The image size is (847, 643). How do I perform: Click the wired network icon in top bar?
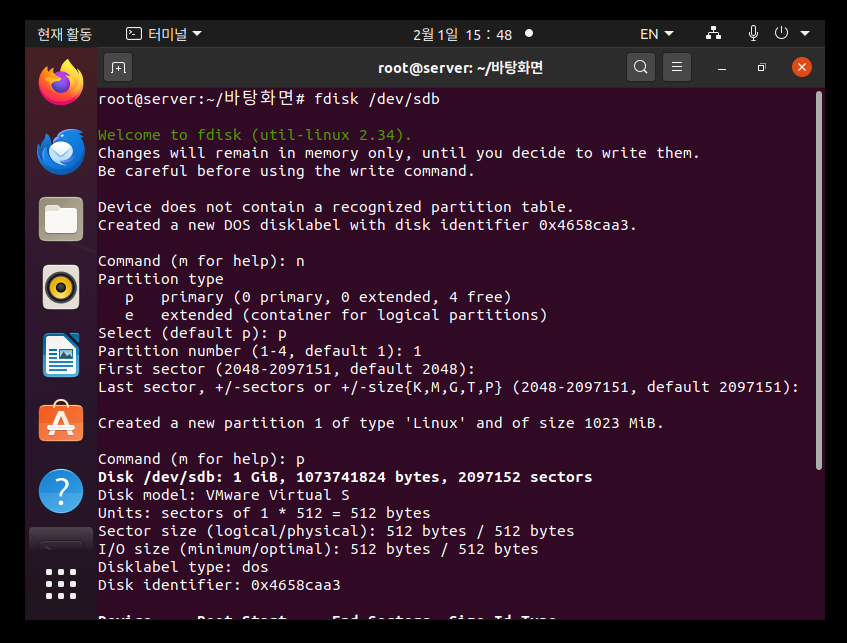(713, 32)
